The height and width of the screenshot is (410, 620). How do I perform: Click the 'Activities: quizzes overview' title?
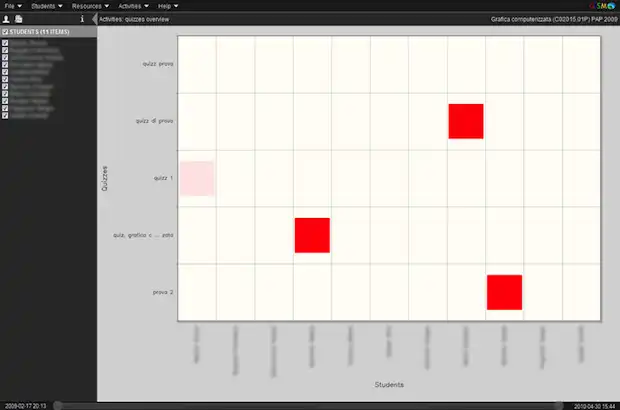[x=134, y=19]
